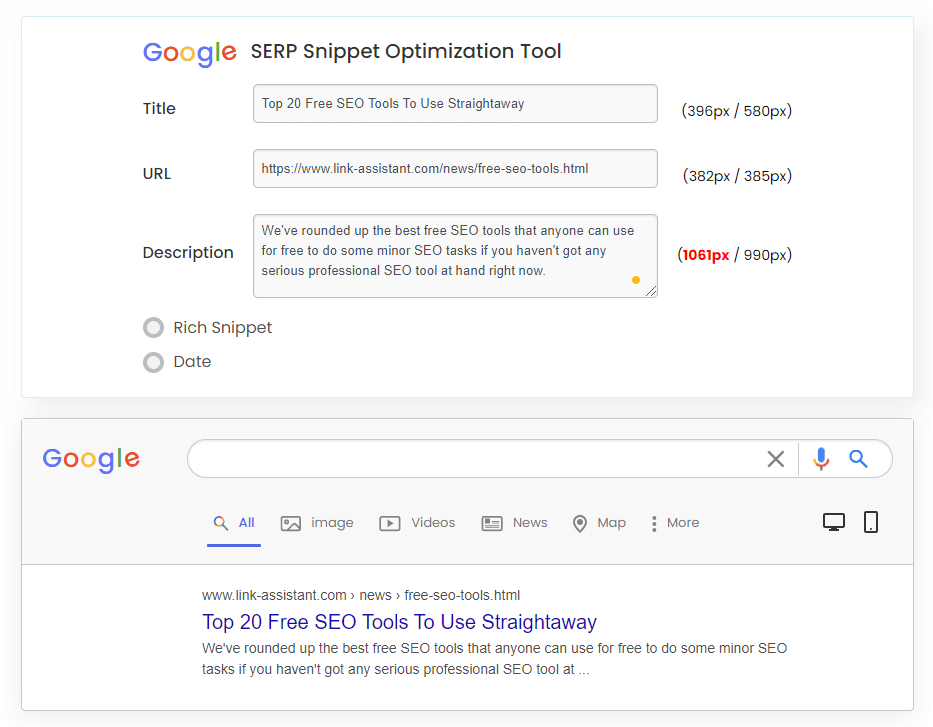
Task: Enable the Rich Snippet option
Action: tap(154, 328)
